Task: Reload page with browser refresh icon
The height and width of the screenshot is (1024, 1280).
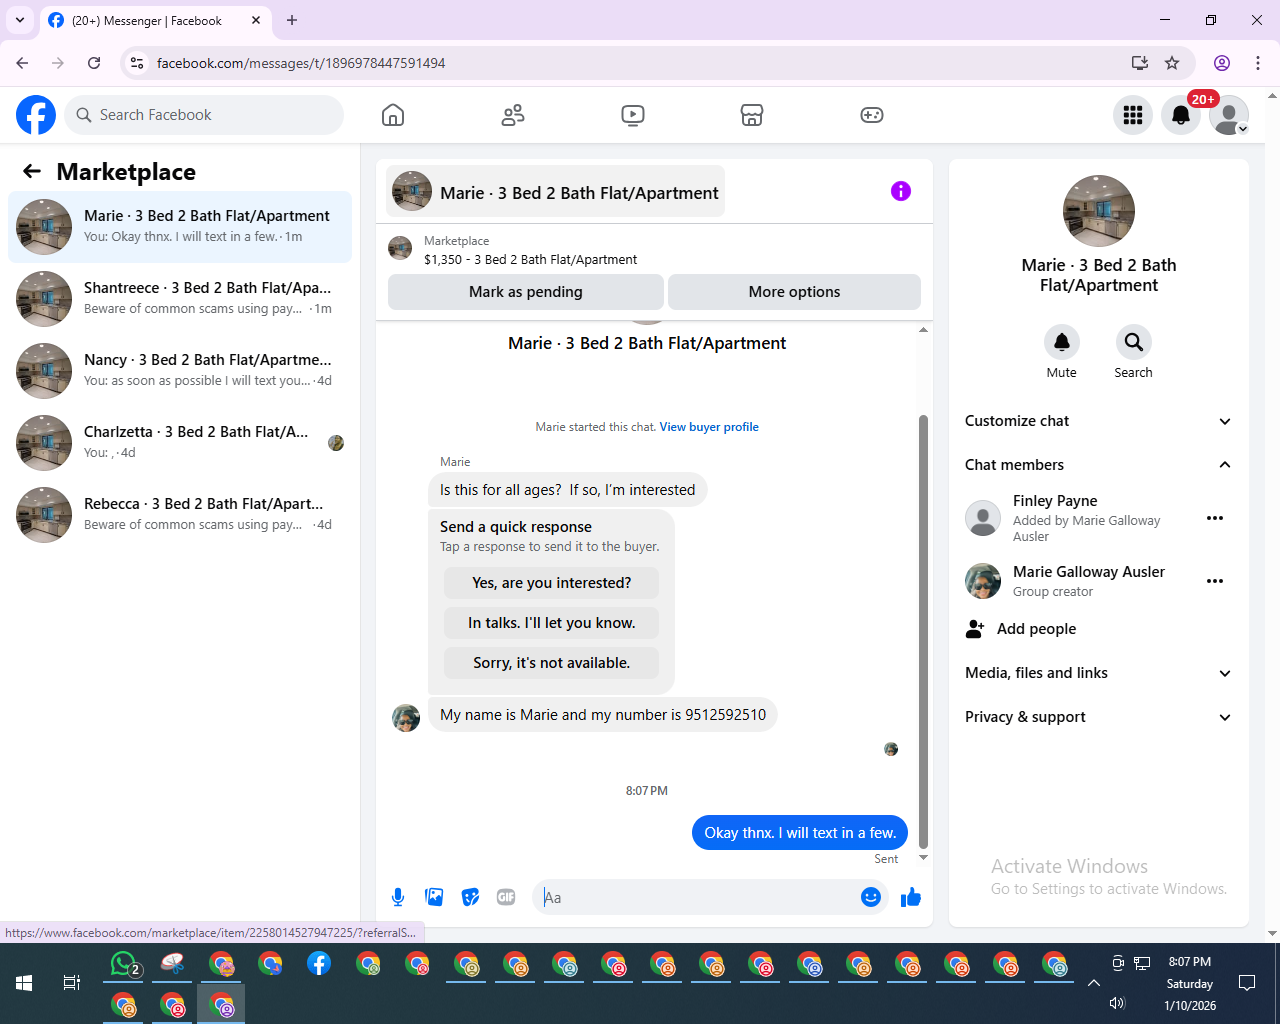Action: 94,63
